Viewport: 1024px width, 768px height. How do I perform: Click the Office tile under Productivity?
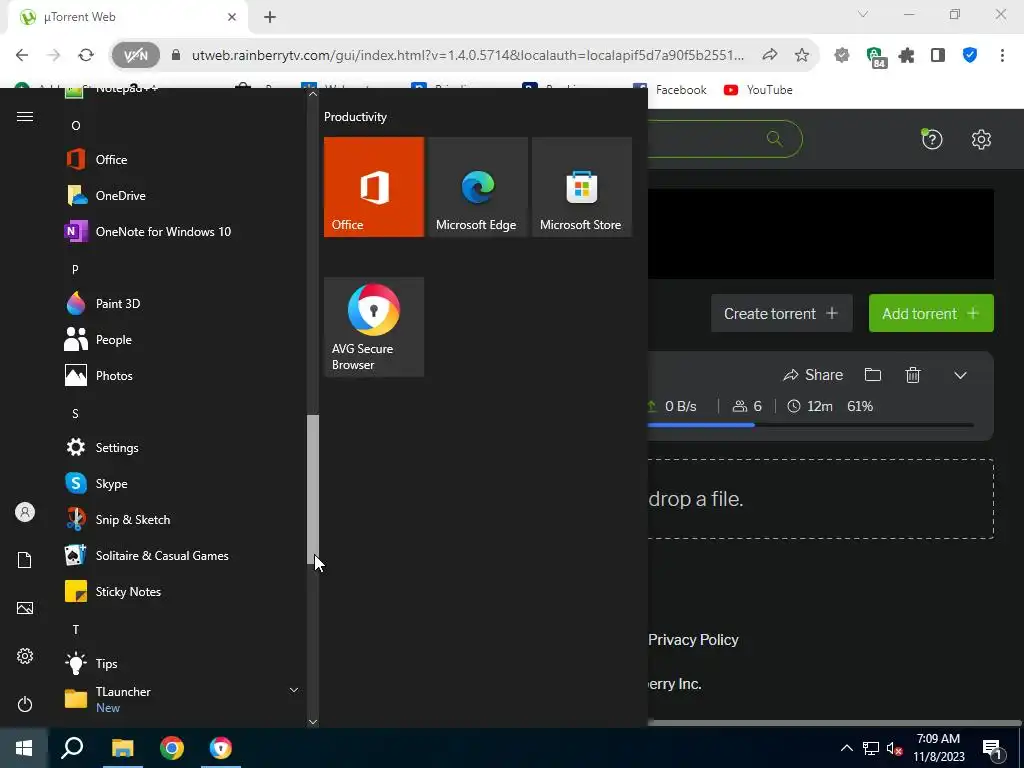click(374, 187)
